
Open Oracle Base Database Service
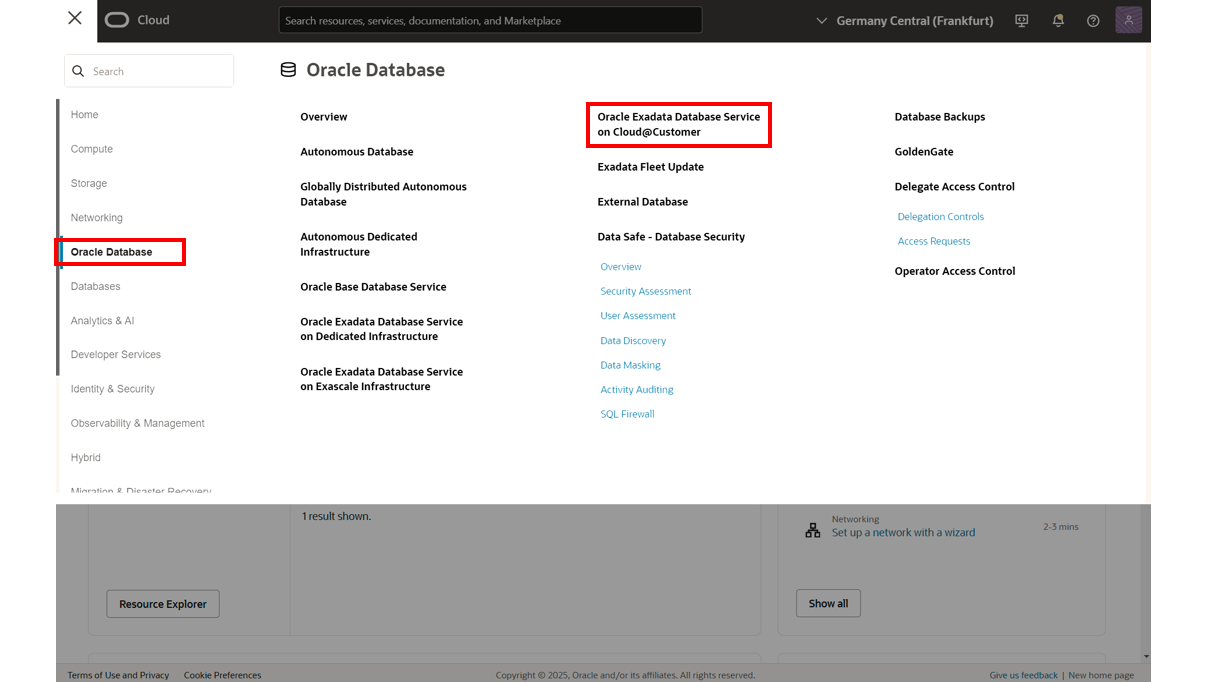coord(373,287)
